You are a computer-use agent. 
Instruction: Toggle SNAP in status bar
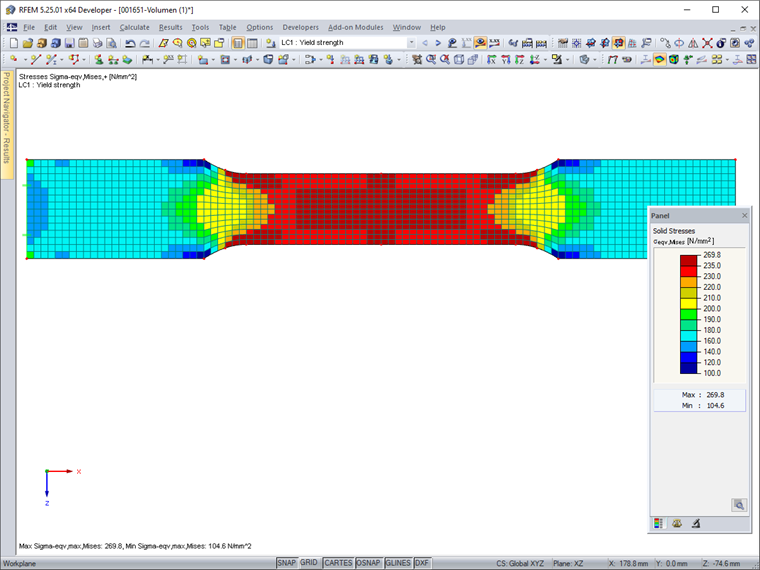point(286,563)
